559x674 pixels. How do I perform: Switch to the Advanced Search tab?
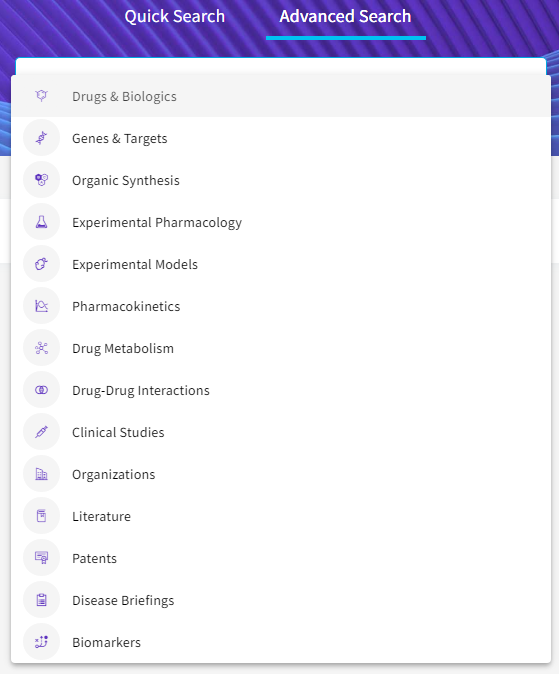point(345,16)
